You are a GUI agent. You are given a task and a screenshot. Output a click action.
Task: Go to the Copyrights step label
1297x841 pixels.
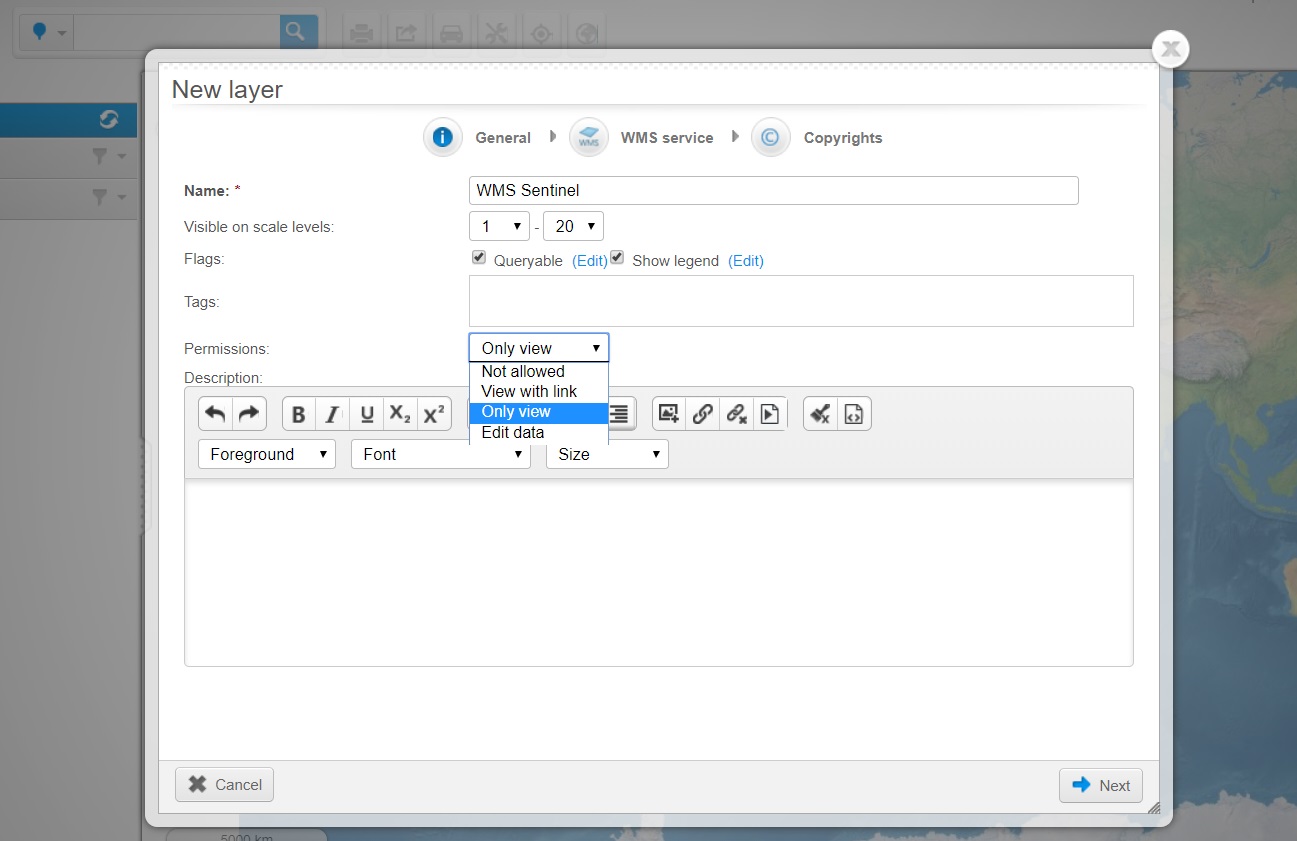pos(843,138)
